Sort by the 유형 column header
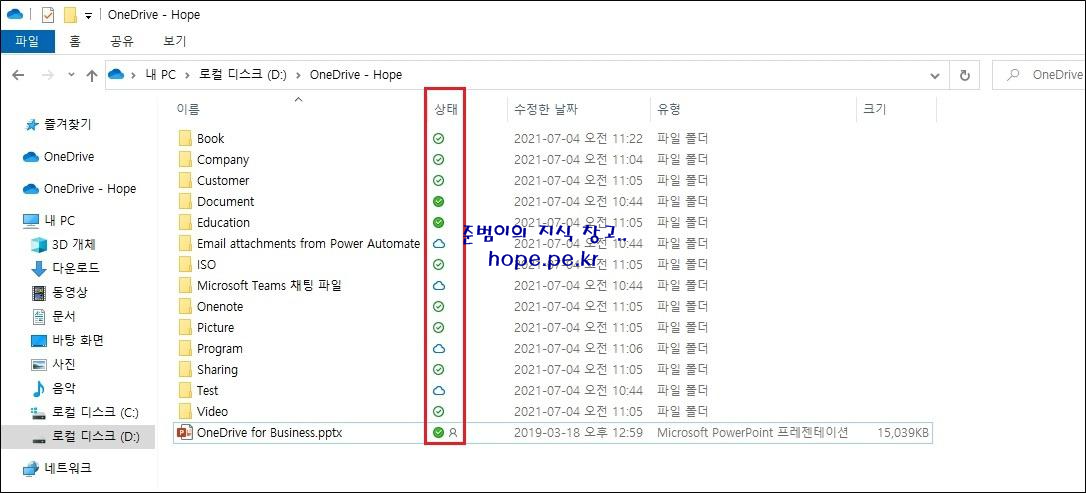 tap(669, 109)
